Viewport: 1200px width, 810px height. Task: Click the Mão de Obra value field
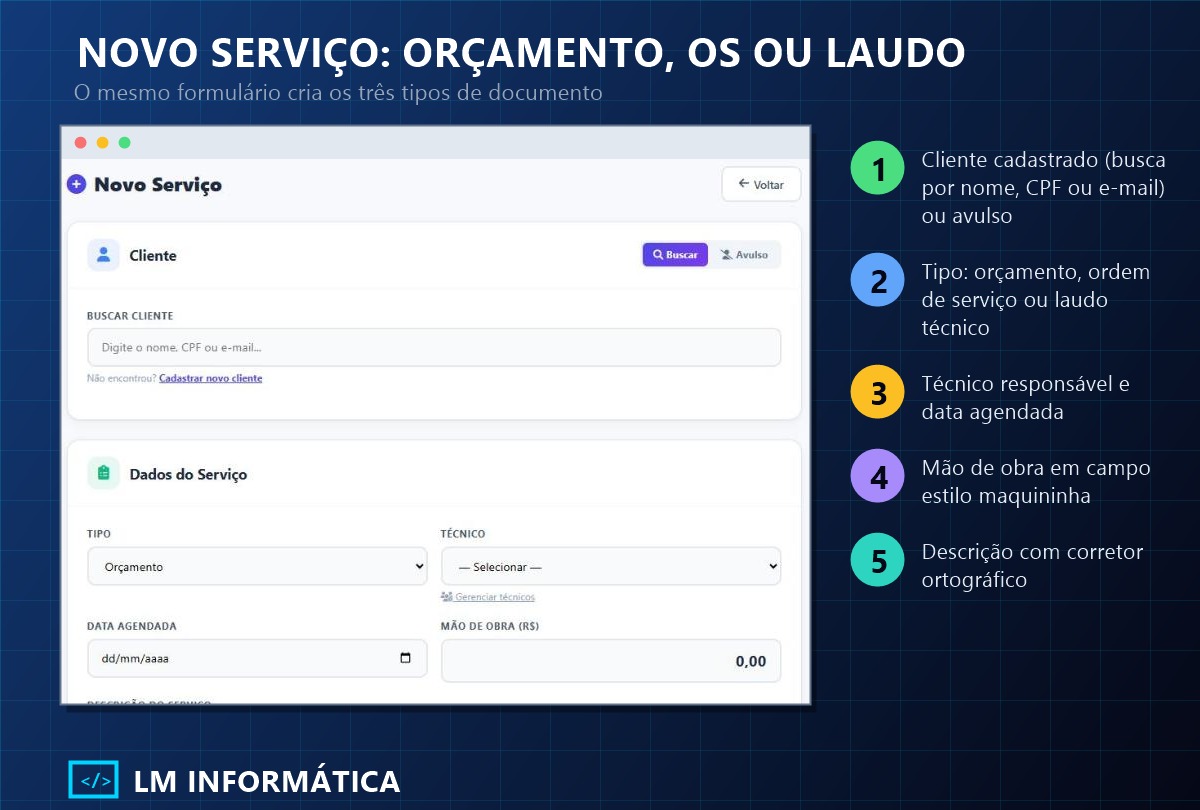click(x=611, y=661)
